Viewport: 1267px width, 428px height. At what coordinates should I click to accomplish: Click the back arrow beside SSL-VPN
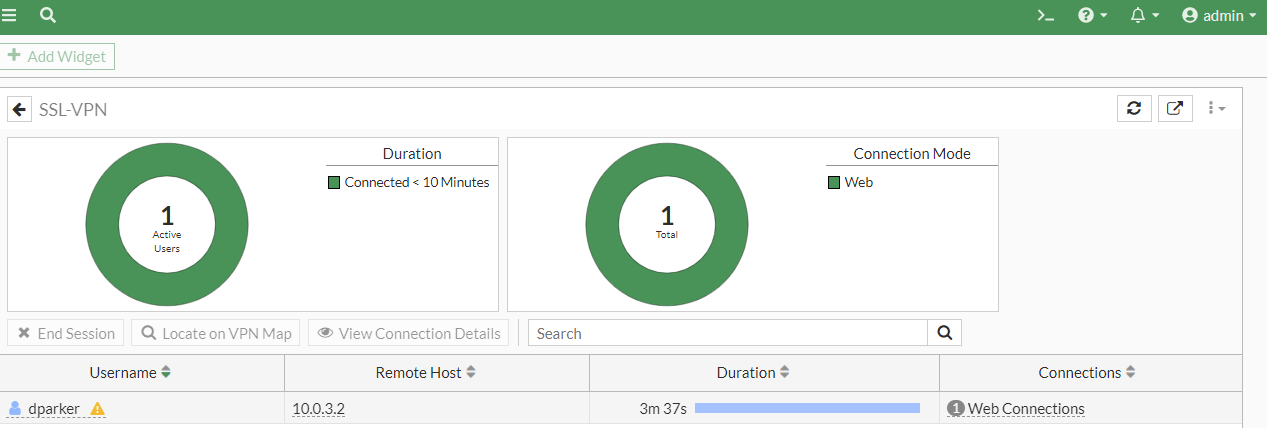[19, 109]
